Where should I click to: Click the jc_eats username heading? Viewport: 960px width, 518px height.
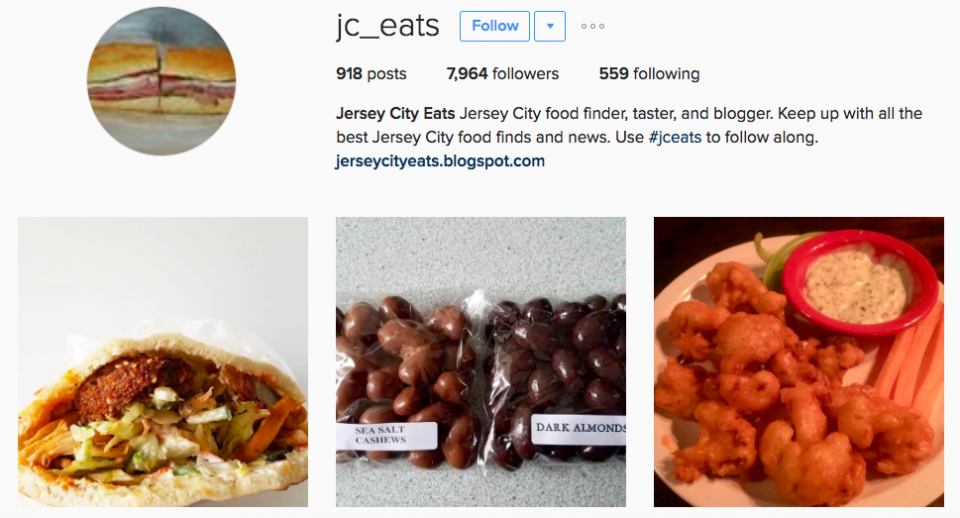pos(388,27)
